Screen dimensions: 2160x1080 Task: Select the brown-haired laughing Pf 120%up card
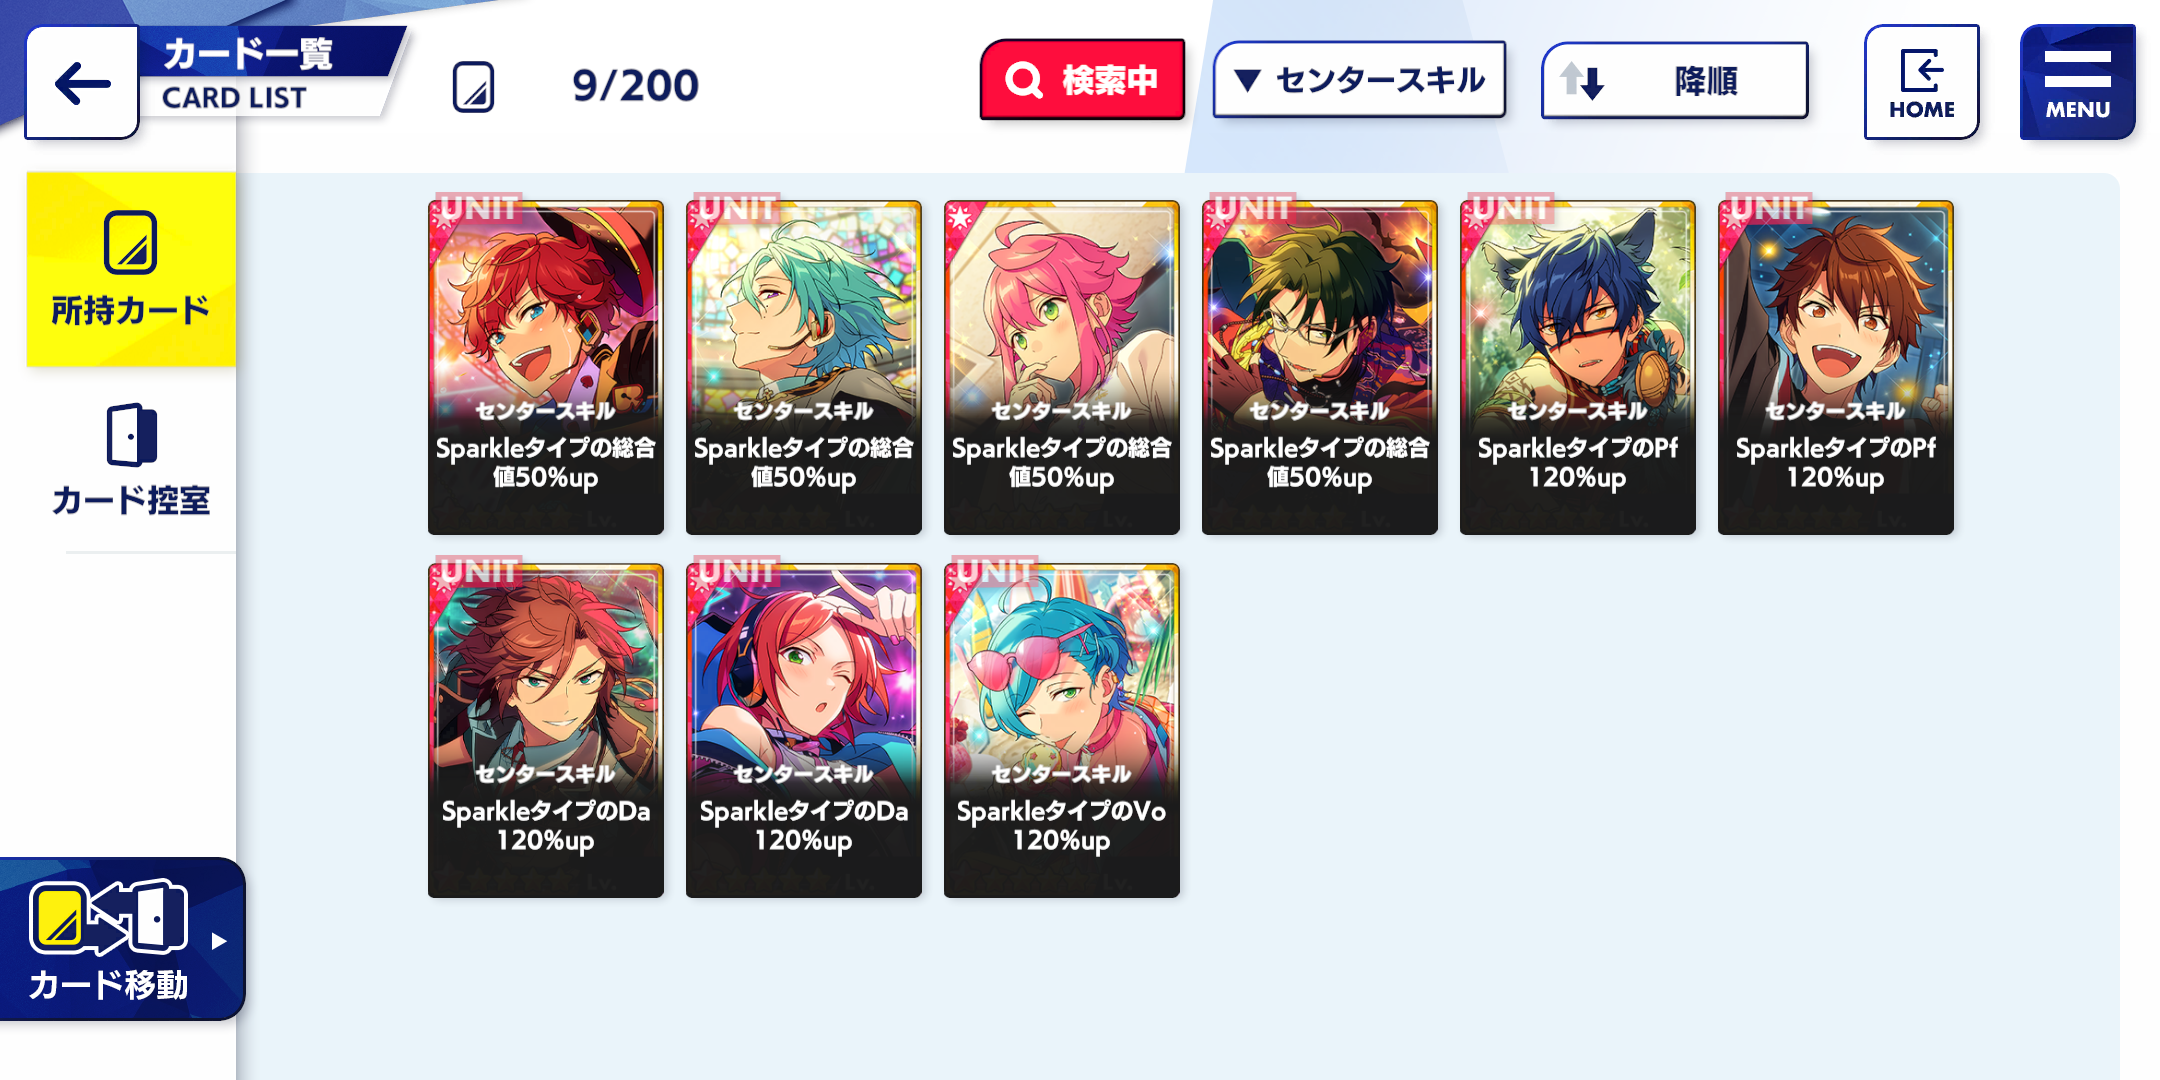coord(1836,367)
